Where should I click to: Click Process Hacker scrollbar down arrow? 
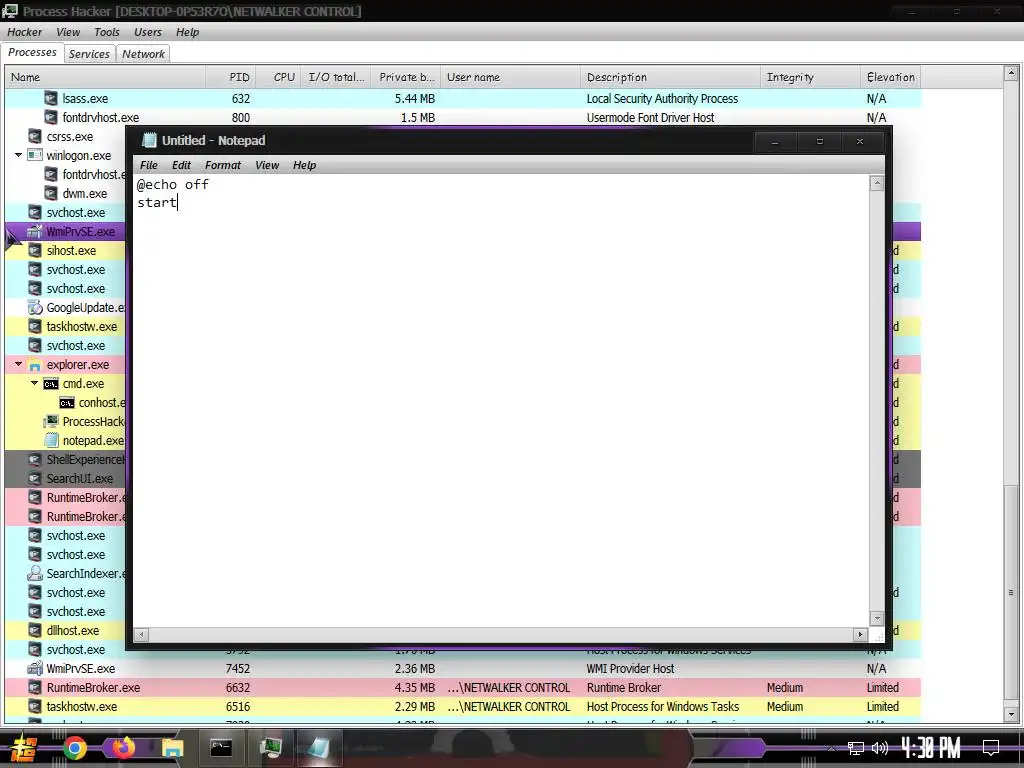pyautogui.click(x=1011, y=715)
